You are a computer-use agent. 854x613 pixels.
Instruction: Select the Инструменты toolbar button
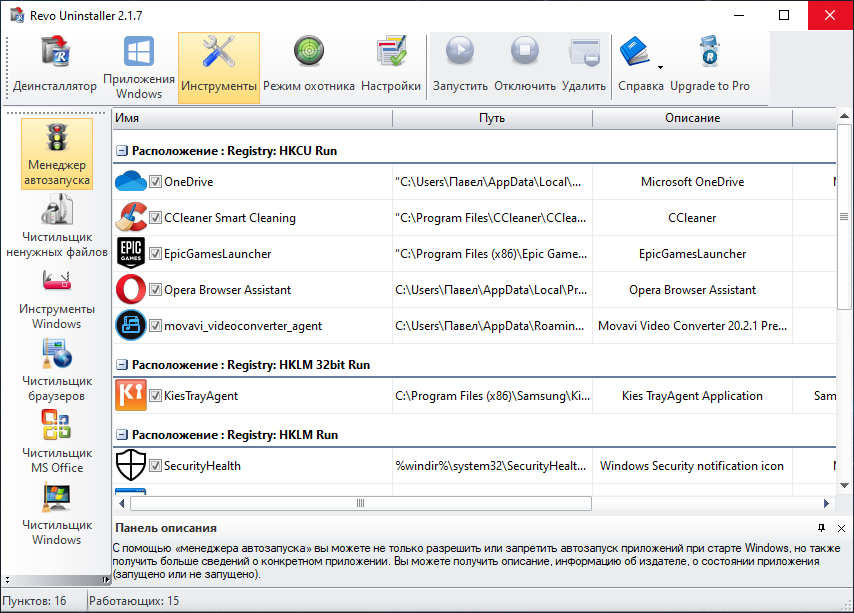[x=219, y=66]
